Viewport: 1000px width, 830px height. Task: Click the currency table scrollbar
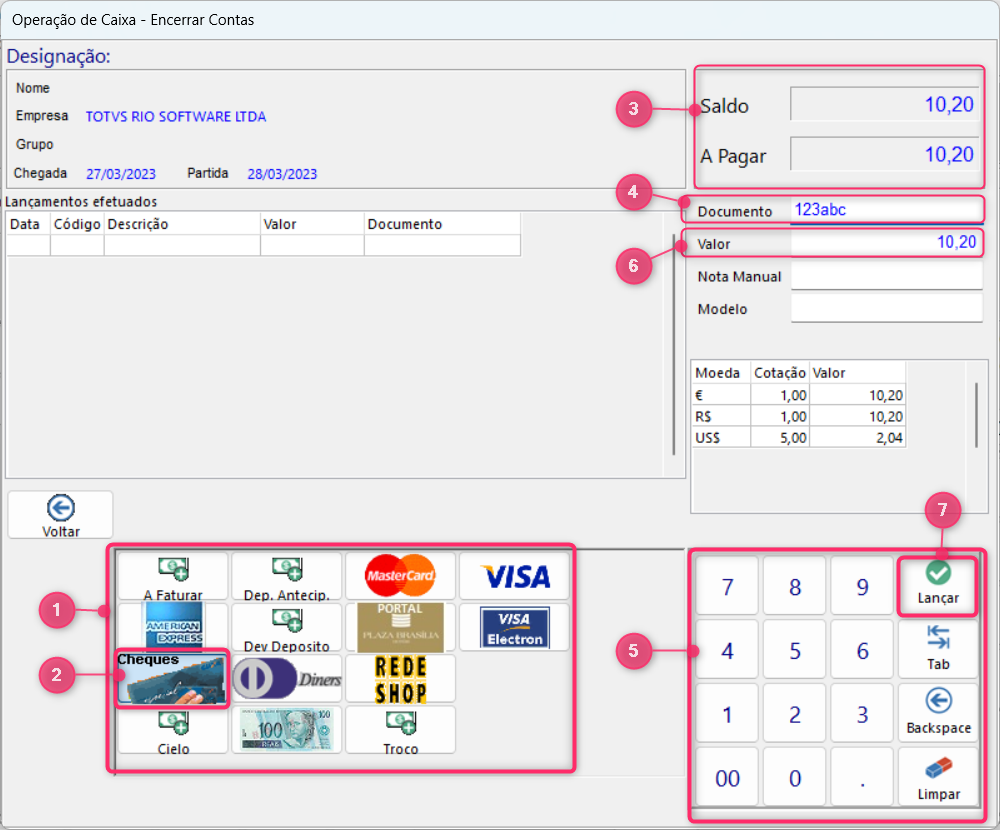[x=976, y=415]
